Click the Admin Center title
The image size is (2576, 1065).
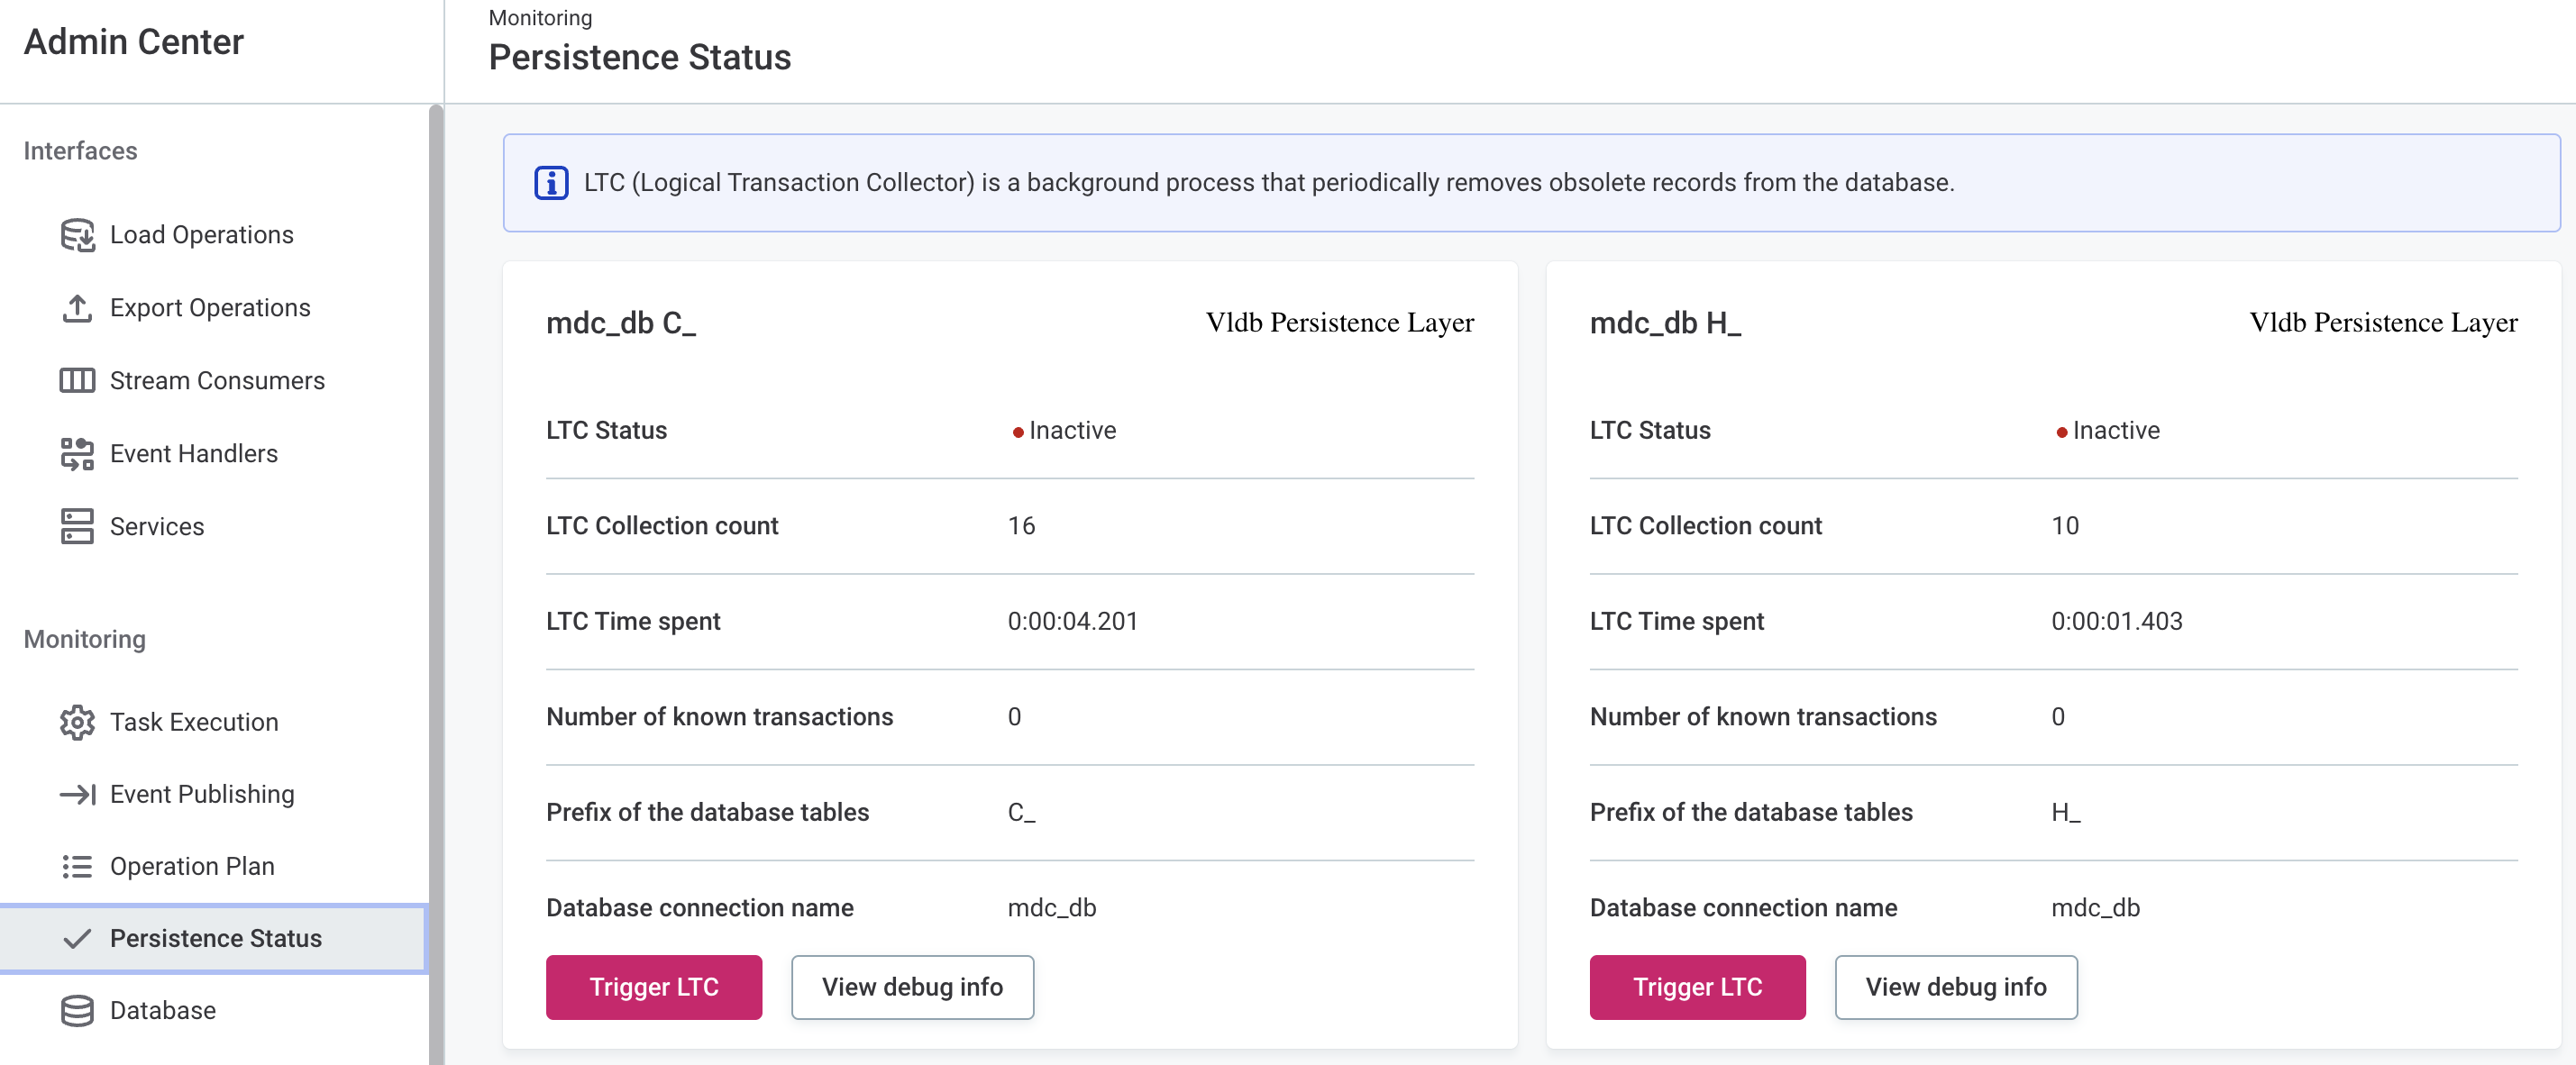pyautogui.click(x=133, y=42)
